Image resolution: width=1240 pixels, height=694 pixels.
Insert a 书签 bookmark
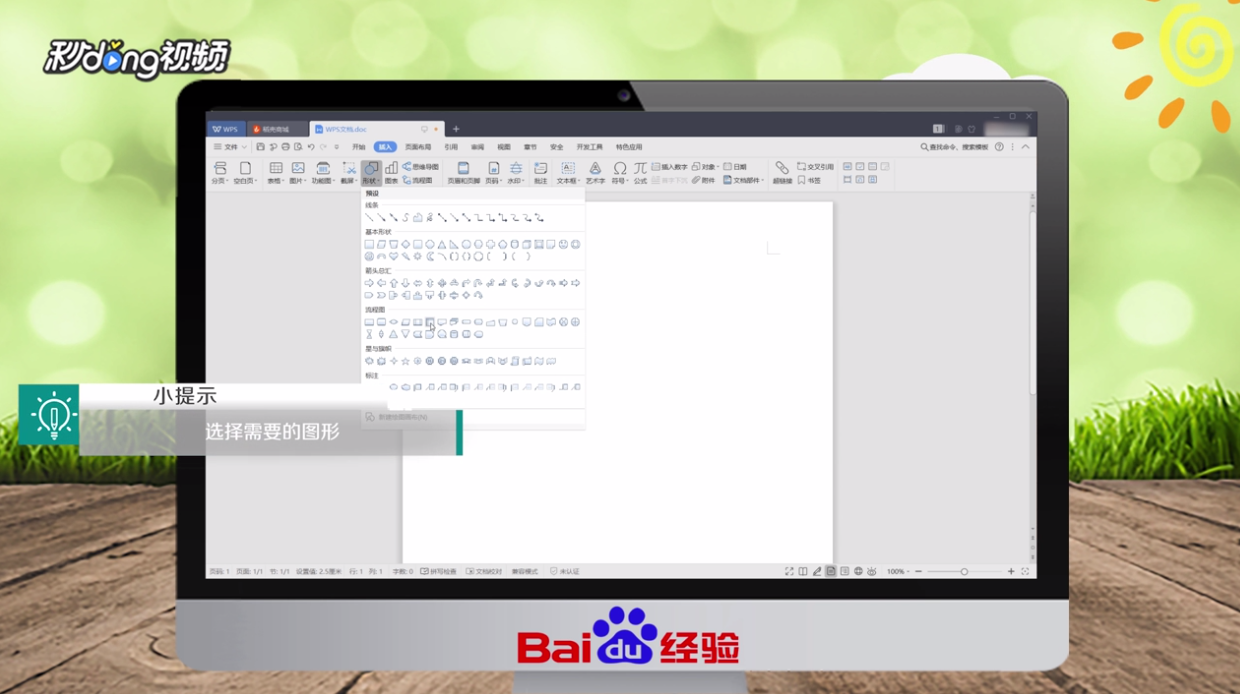(809, 180)
